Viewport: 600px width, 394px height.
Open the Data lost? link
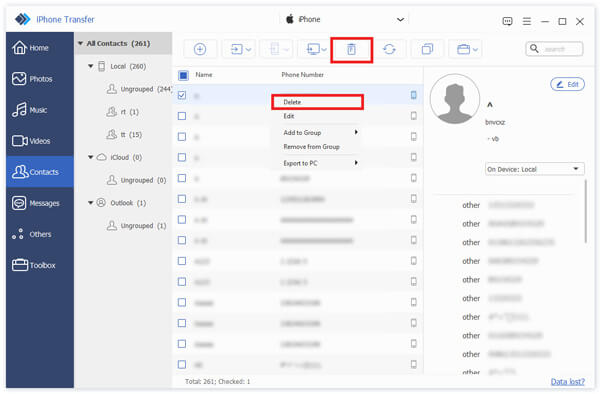click(x=567, y=381)
